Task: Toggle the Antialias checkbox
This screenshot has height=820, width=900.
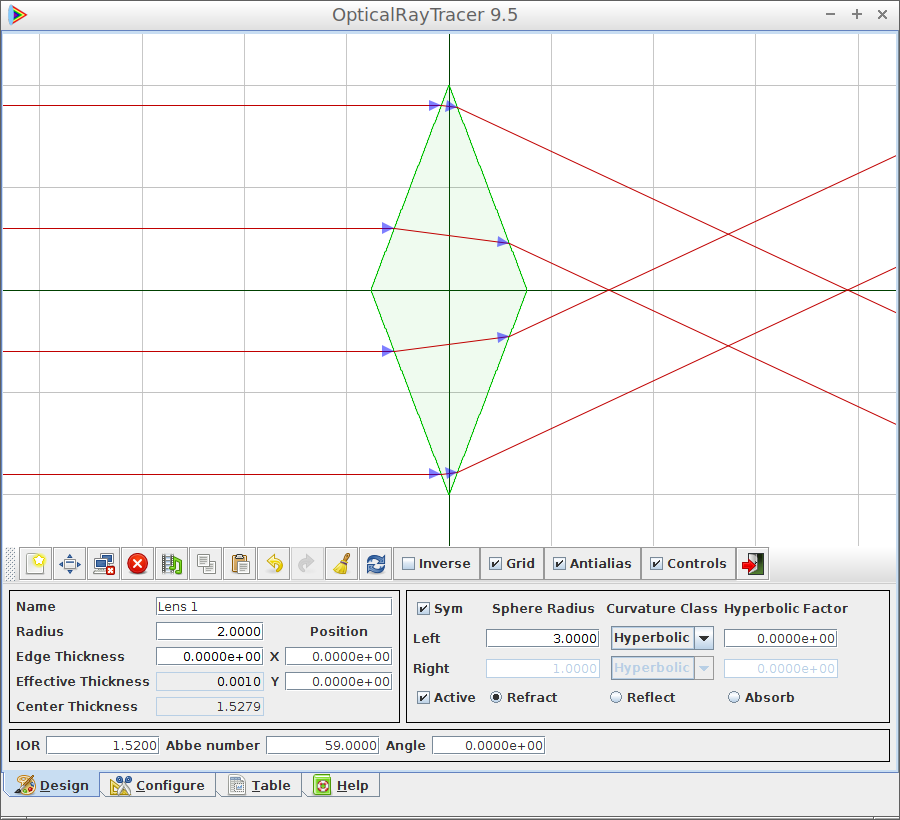Action: (x=560, y=564)
